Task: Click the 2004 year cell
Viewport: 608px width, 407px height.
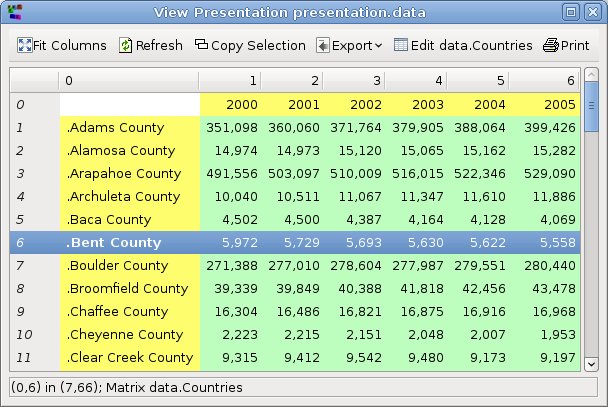Action: click(x=478, y=104)
